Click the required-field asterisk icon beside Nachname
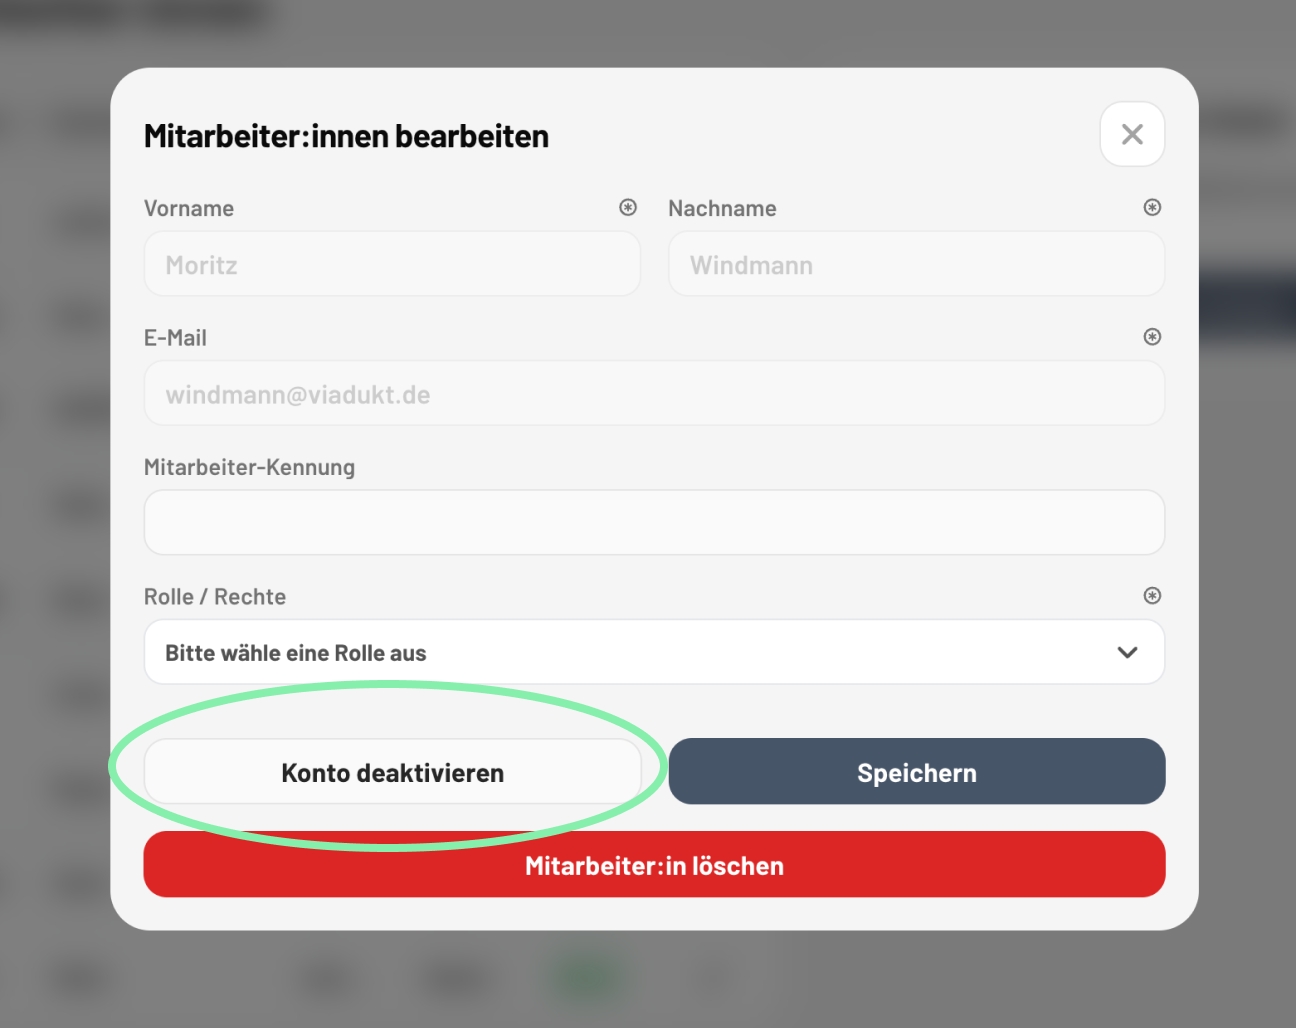Image resolution: width=1296 pixels, height=1028 pixels. click(1152, 207)
